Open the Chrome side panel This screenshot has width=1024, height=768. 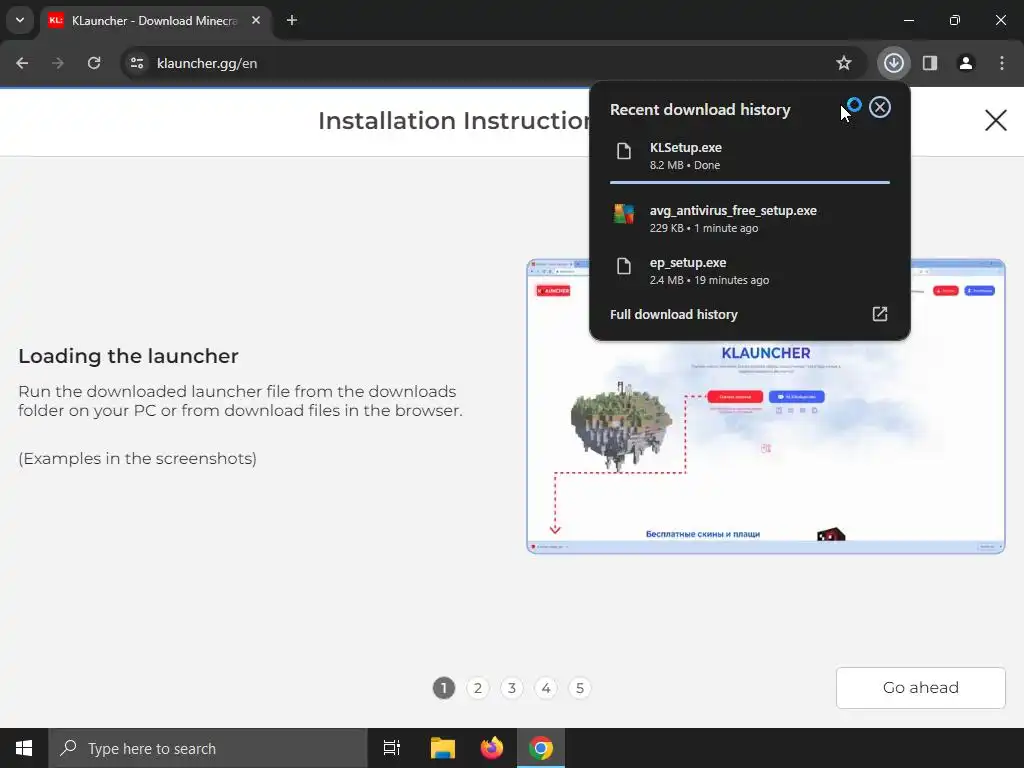click(930, 63)
